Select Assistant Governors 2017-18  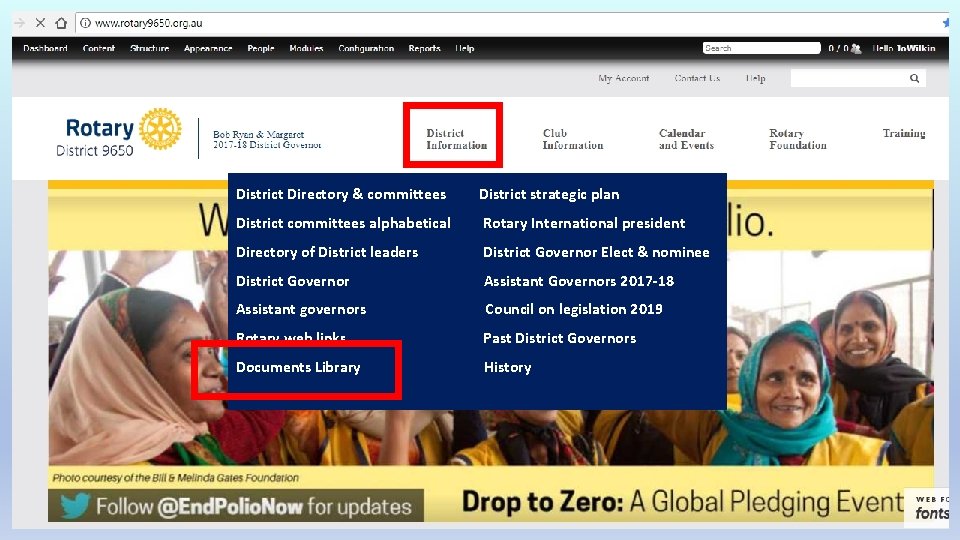(x=579, y=281)
